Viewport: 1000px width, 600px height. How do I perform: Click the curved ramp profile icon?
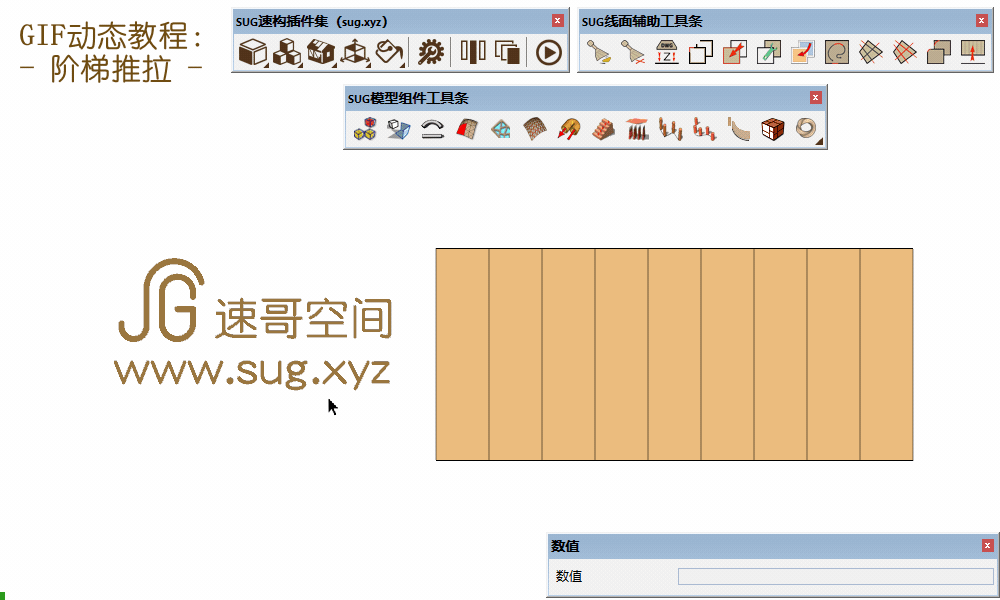point(739,129)
